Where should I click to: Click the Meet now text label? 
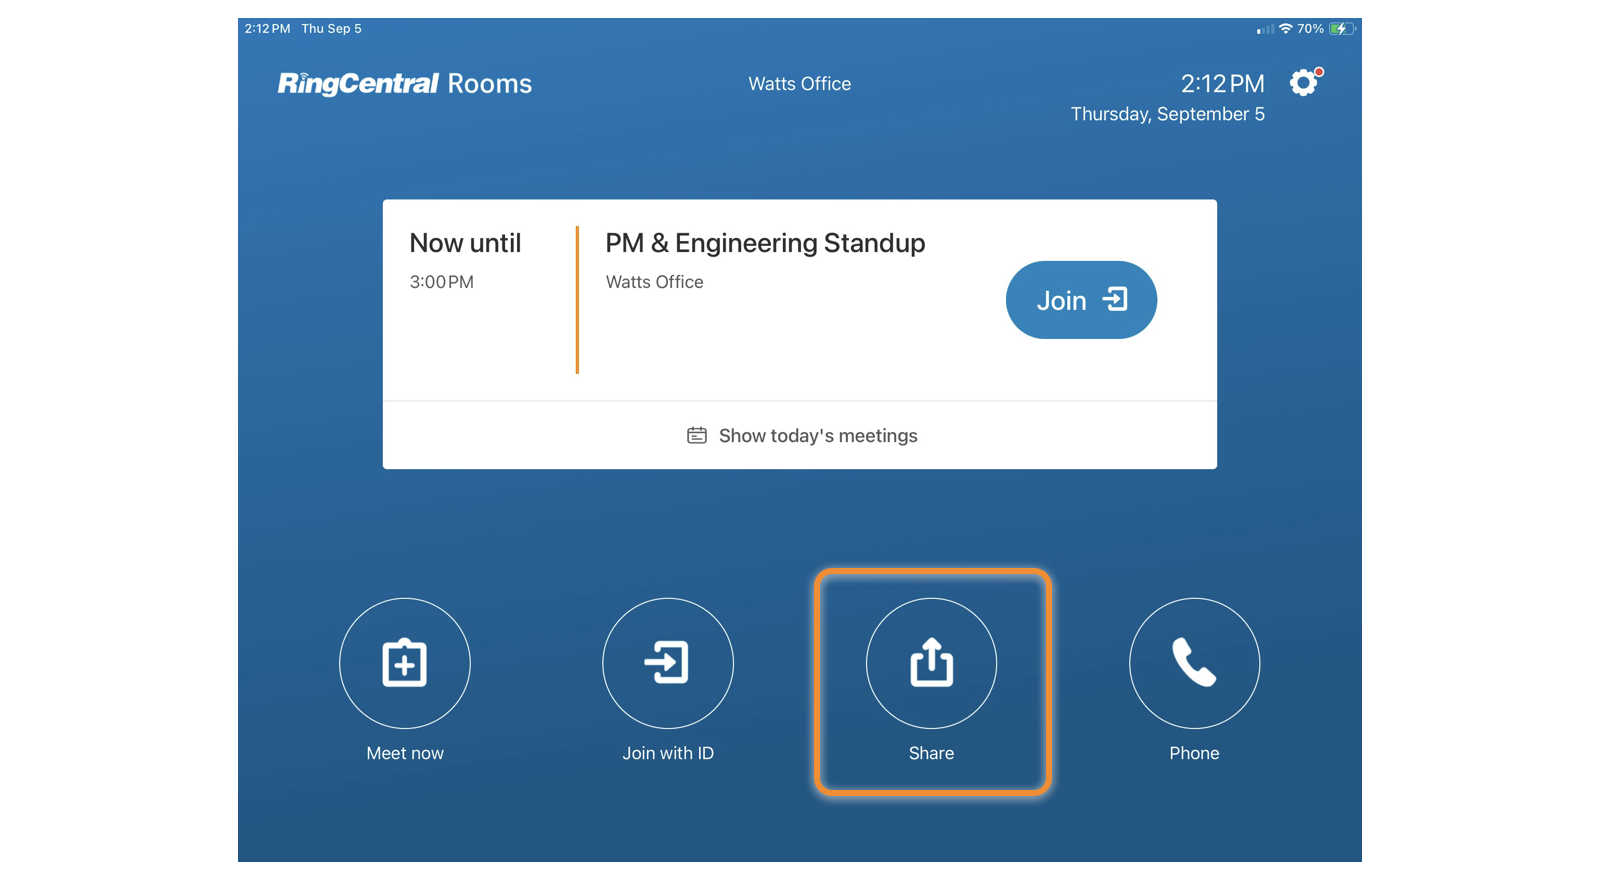tap(405, 754)
